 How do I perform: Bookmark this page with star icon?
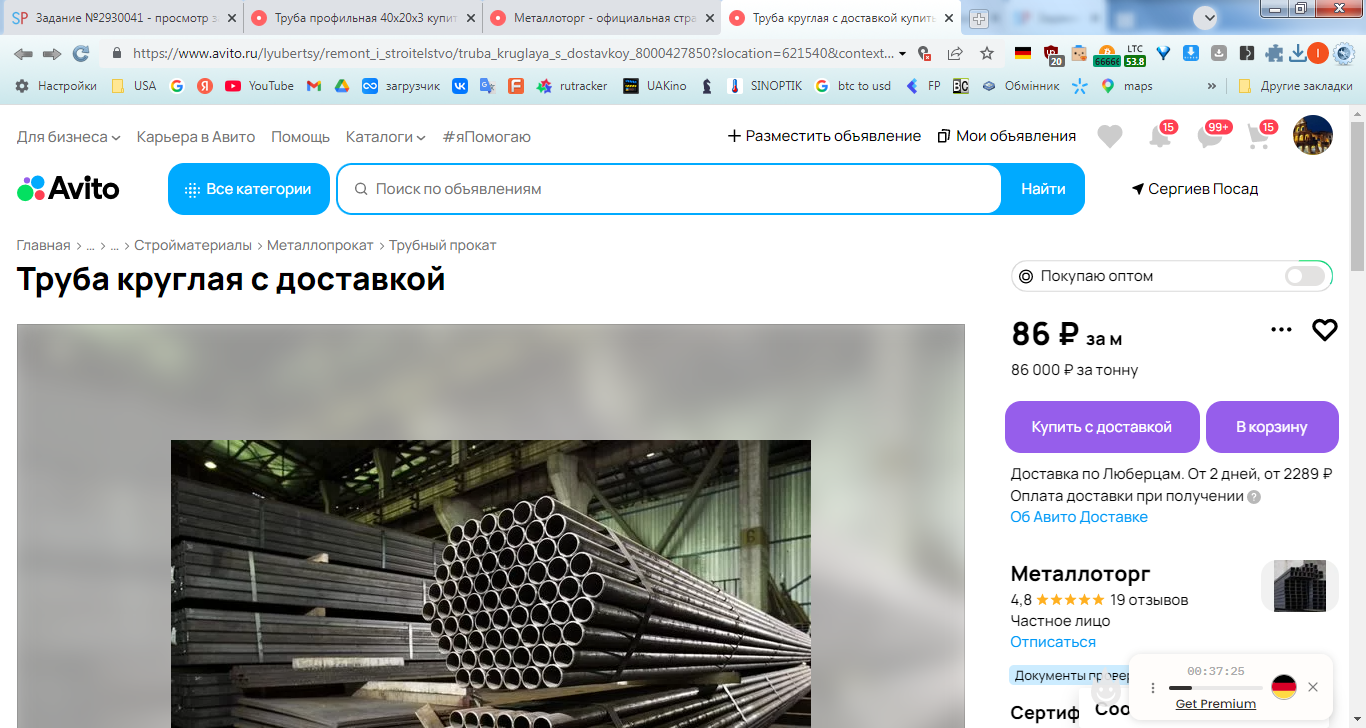pyautogui.click(x=987, y=54)
